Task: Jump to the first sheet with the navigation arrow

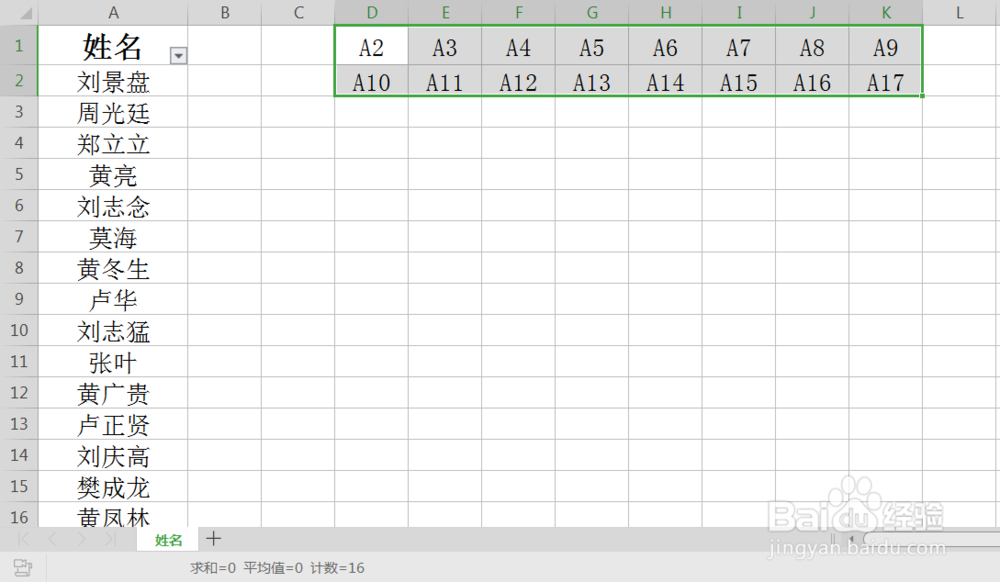Action: pyautogui.click(x=24, y=539)
